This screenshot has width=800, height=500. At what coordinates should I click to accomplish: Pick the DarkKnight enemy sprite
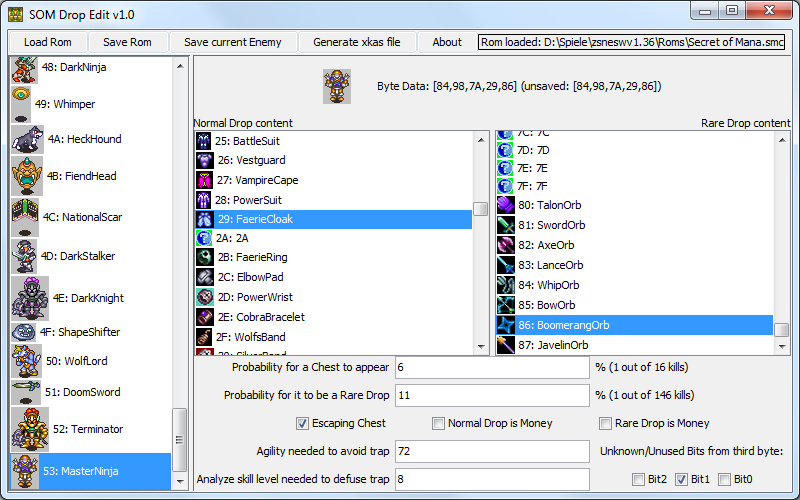click(x=30, y=298)
